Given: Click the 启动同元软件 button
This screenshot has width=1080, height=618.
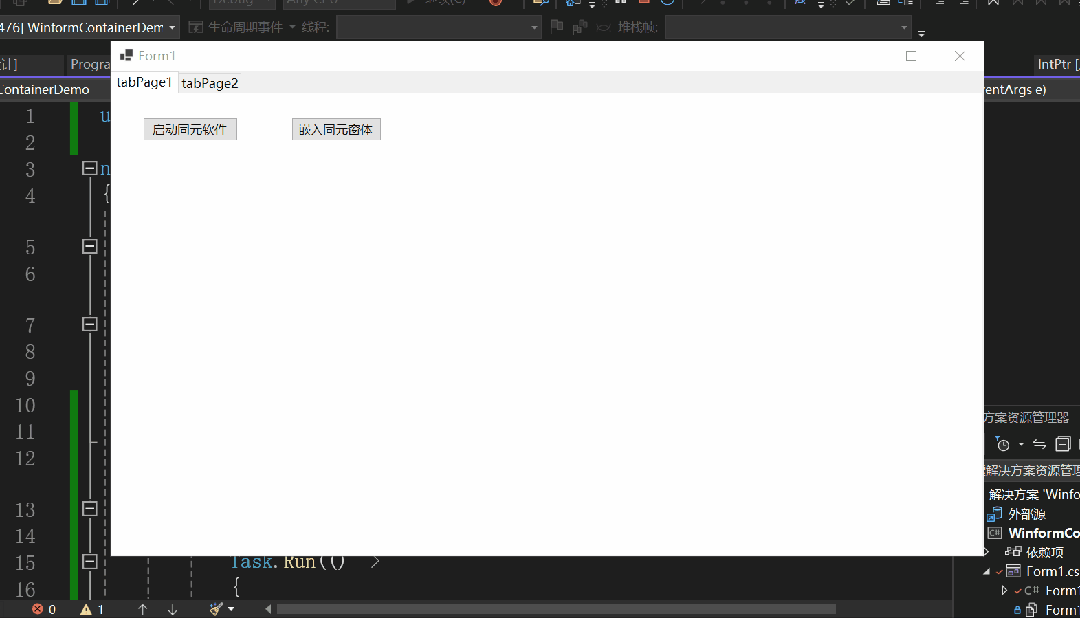Looking at the screenshot, I should click(x=190, y=130).
